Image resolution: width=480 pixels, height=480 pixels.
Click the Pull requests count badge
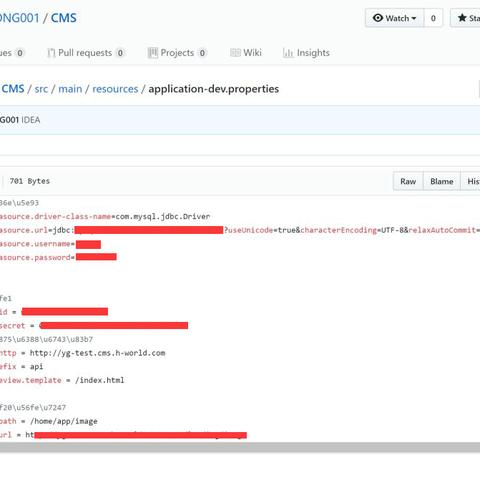(120, 53)
